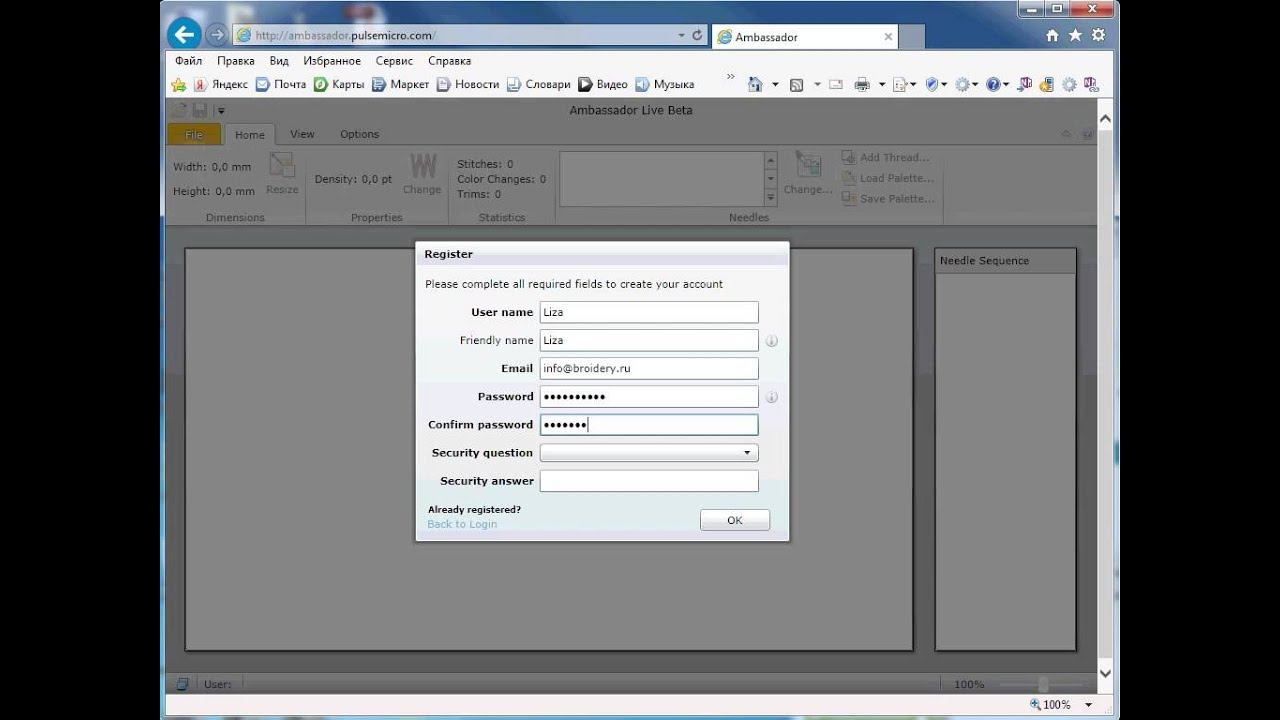Viewport: 1280px width, 720px height.
Task: Open the Security question dropdown
Action: tap(649, 453)
